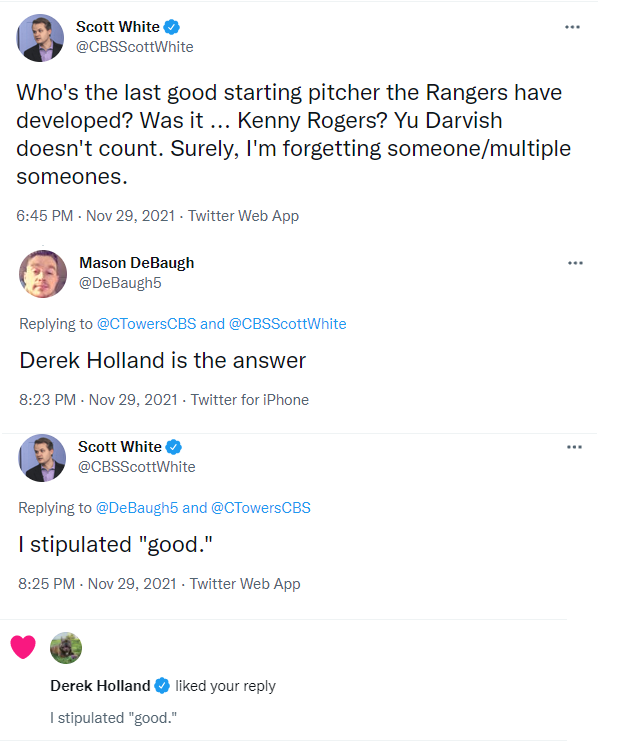
Task: Click the Twitter for iPhone source label
Action: coord(250,400)
